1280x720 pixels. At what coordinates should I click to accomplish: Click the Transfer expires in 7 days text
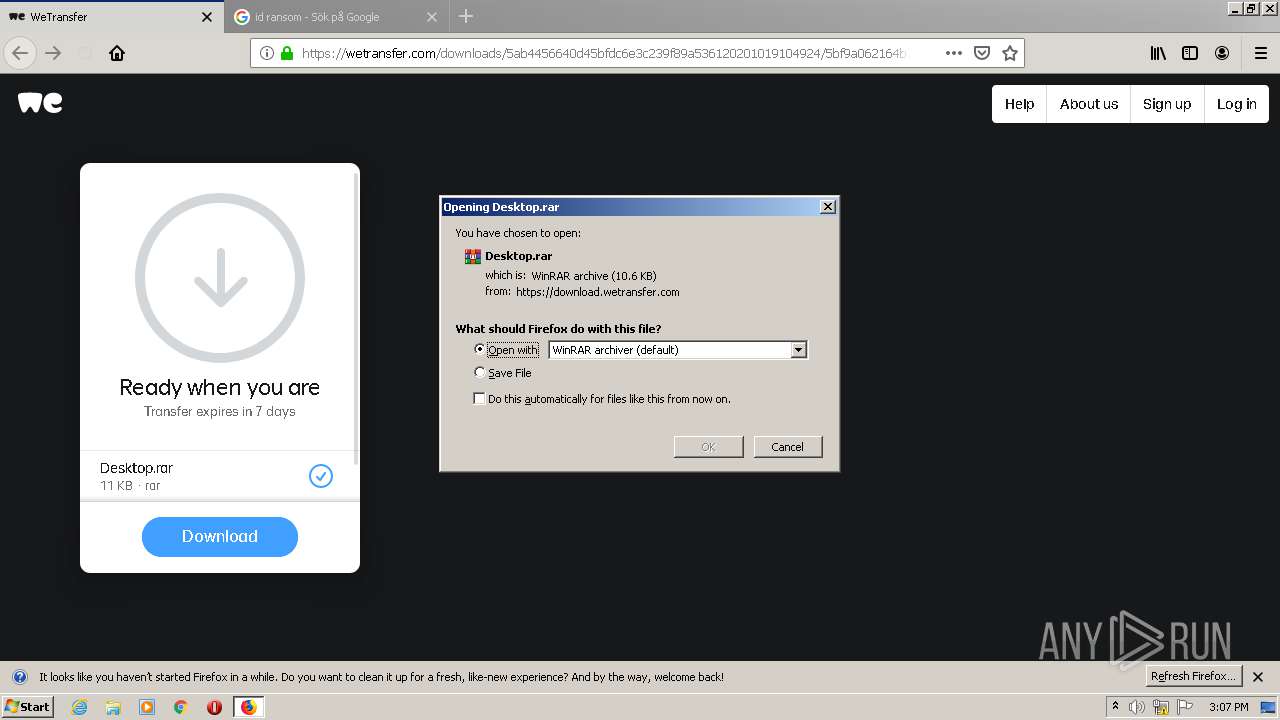220,412
